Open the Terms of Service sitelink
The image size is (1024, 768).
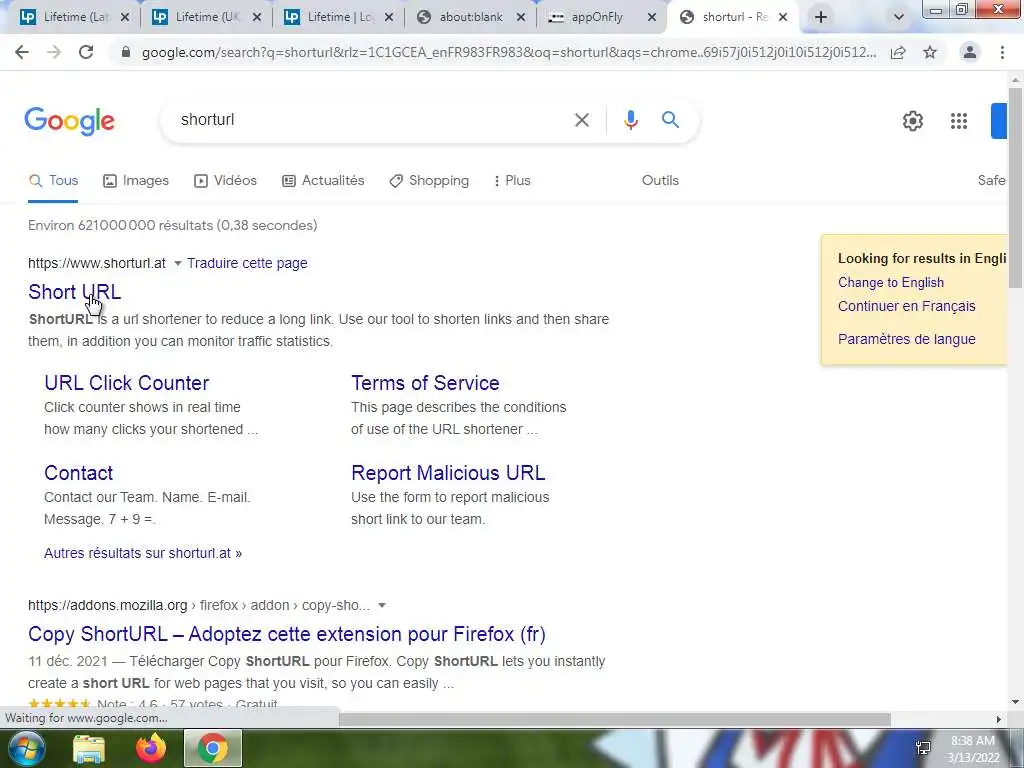point(425,383)
